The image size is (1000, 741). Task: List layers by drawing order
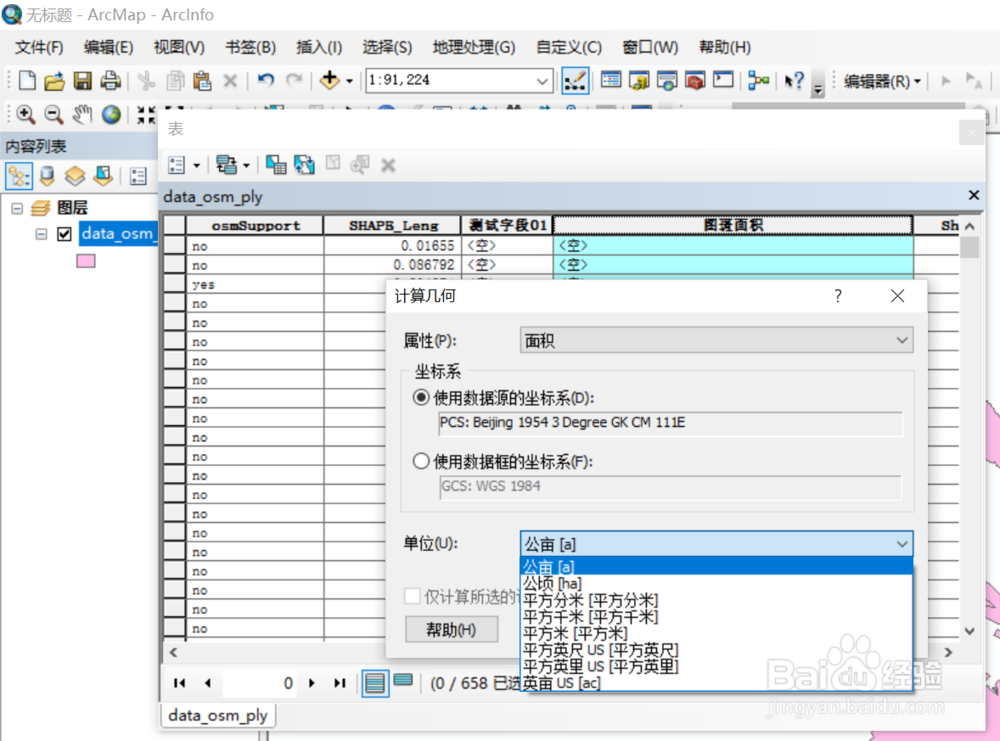coord(19,176)
